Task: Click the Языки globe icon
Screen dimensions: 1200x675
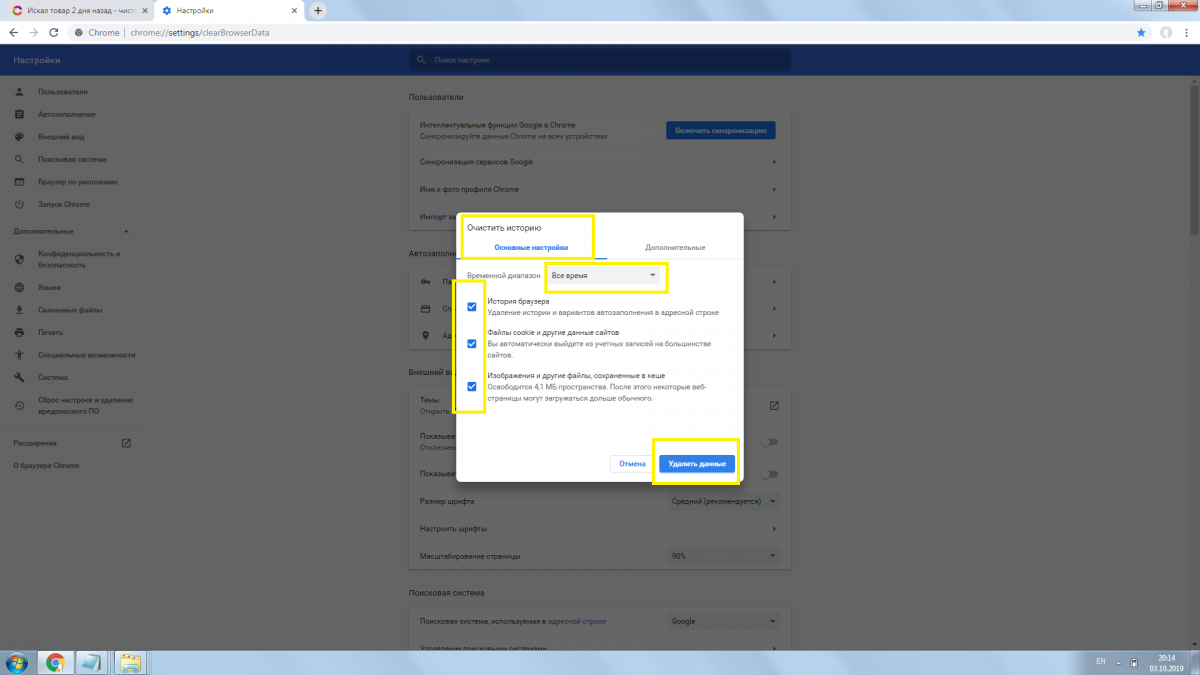Action: click(19, 287)
